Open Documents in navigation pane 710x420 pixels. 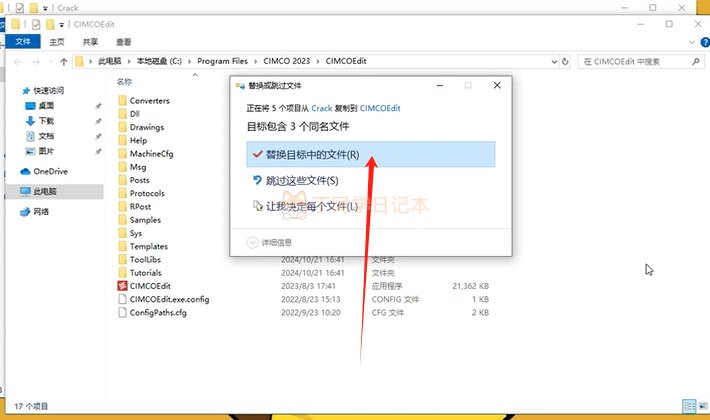(40, 136)
